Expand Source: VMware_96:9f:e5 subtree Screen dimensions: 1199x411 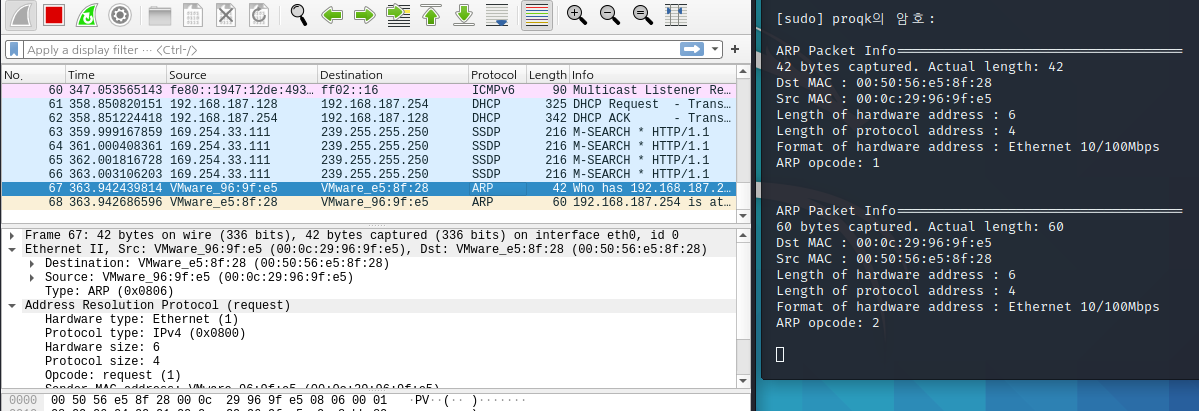pos(32,277)
